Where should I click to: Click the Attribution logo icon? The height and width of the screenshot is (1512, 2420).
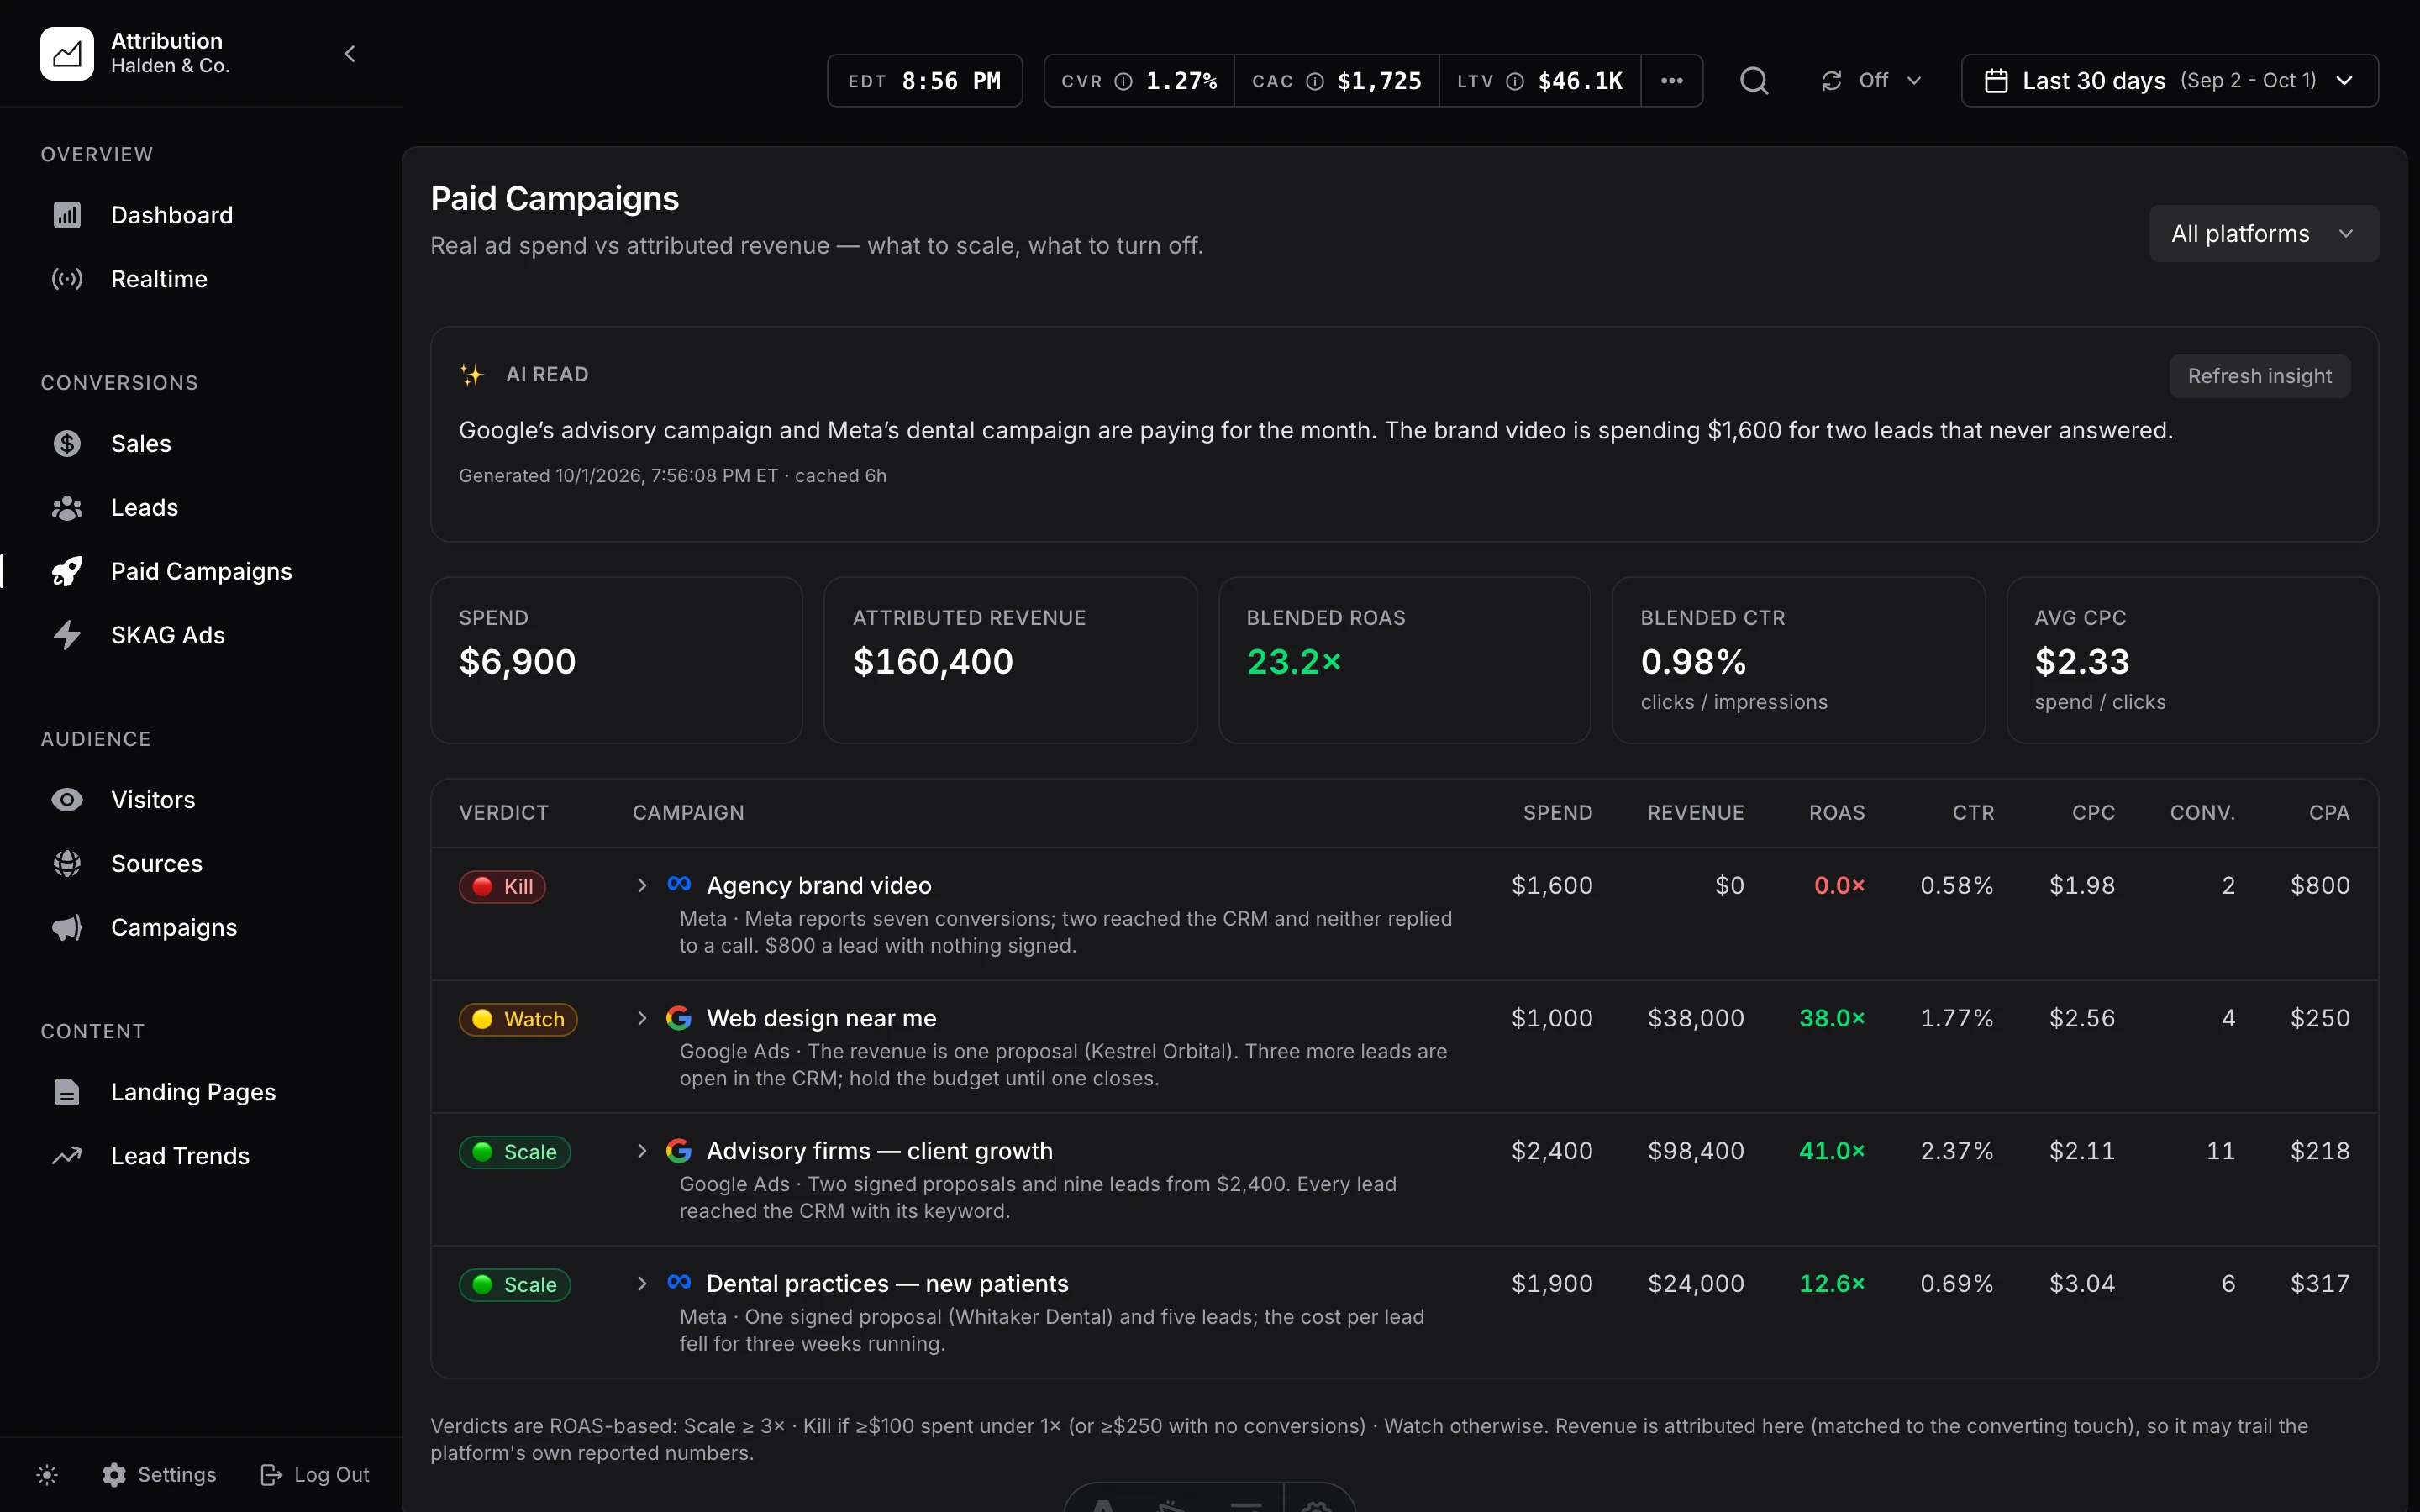click(x=67, y=53)
